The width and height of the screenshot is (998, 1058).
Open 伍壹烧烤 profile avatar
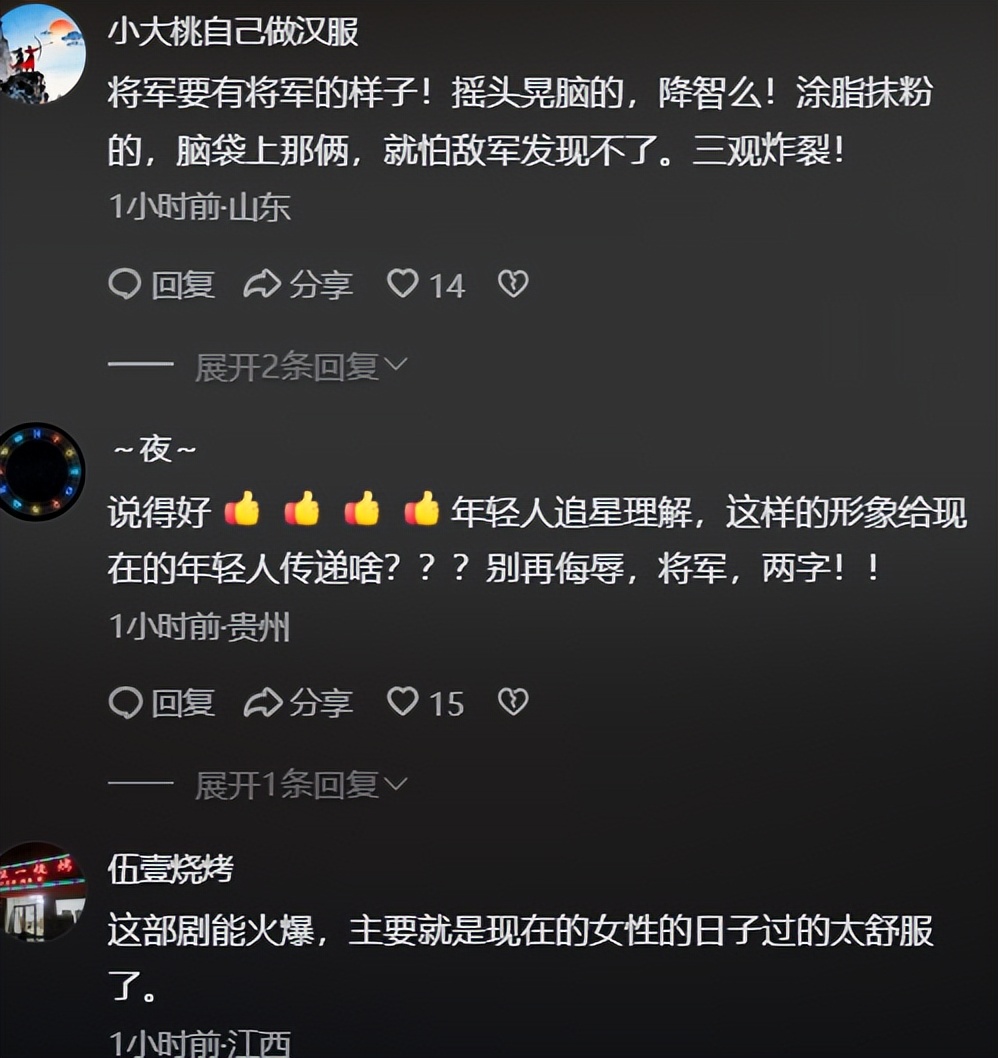43,891
